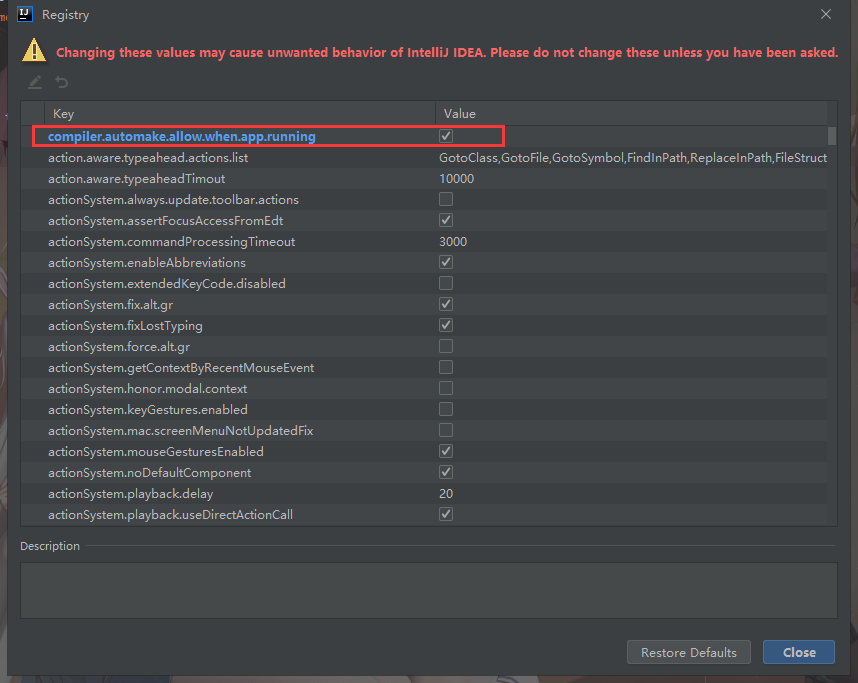The image size is (858, 683).
Task: Click the value 20 for playback.delay
Action: tap(446, 494)
